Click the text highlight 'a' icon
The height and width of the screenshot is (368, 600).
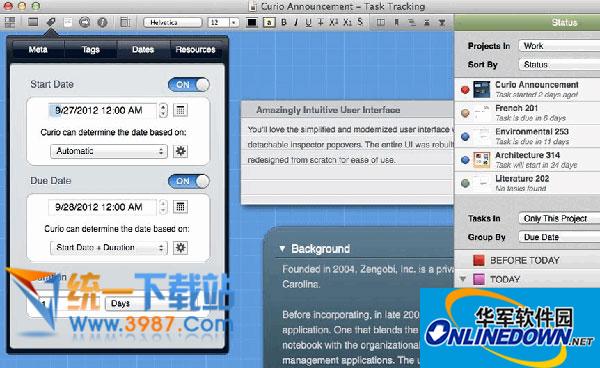[x=269, y=22]
